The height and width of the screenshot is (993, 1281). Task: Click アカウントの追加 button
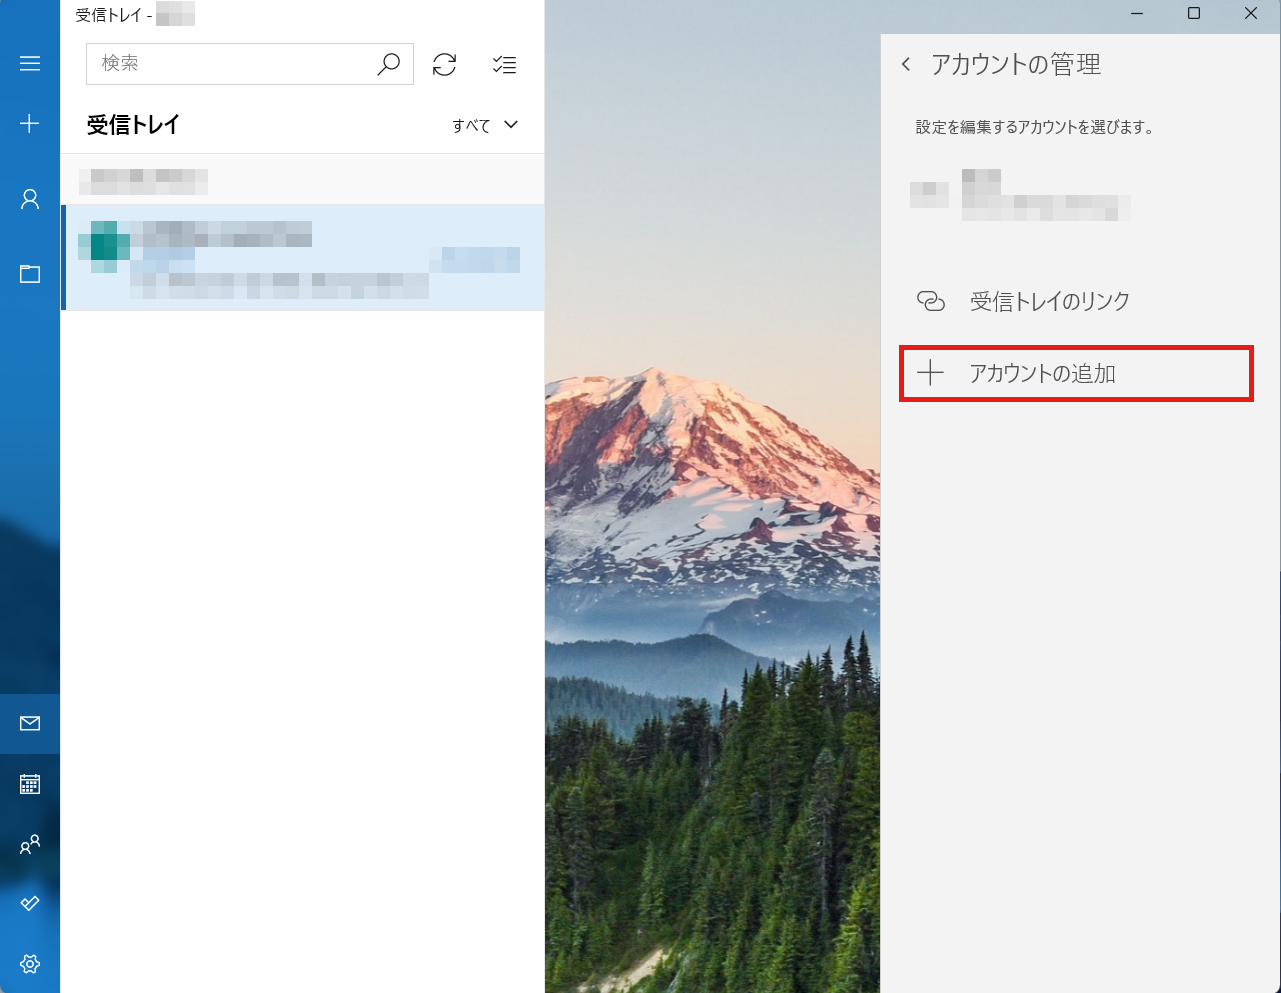[1076, 374]
